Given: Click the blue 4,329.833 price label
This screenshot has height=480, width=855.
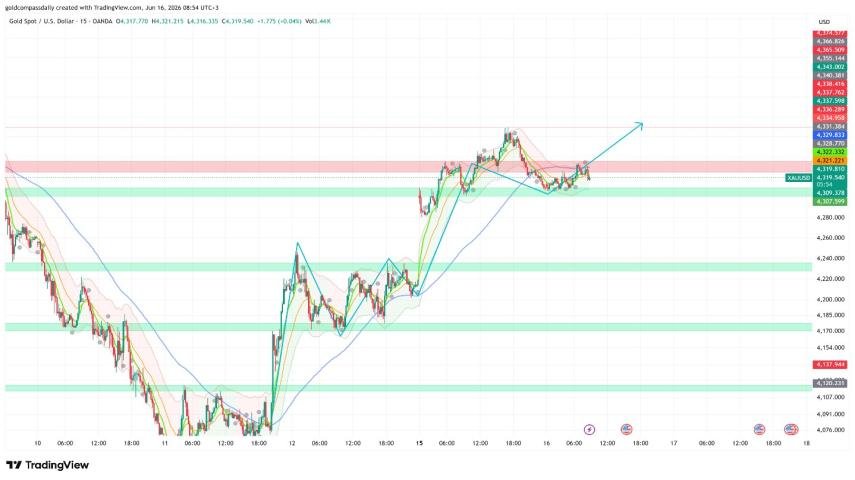Looking at the screenshot, I should pyautogui.click(x=830, y=135).
